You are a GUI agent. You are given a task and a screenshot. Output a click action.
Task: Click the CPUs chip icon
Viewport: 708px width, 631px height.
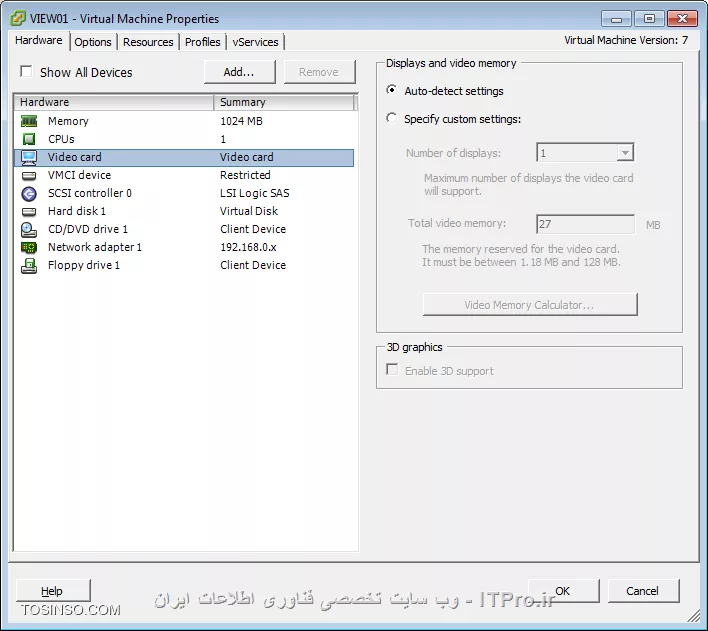pos(29,139)
